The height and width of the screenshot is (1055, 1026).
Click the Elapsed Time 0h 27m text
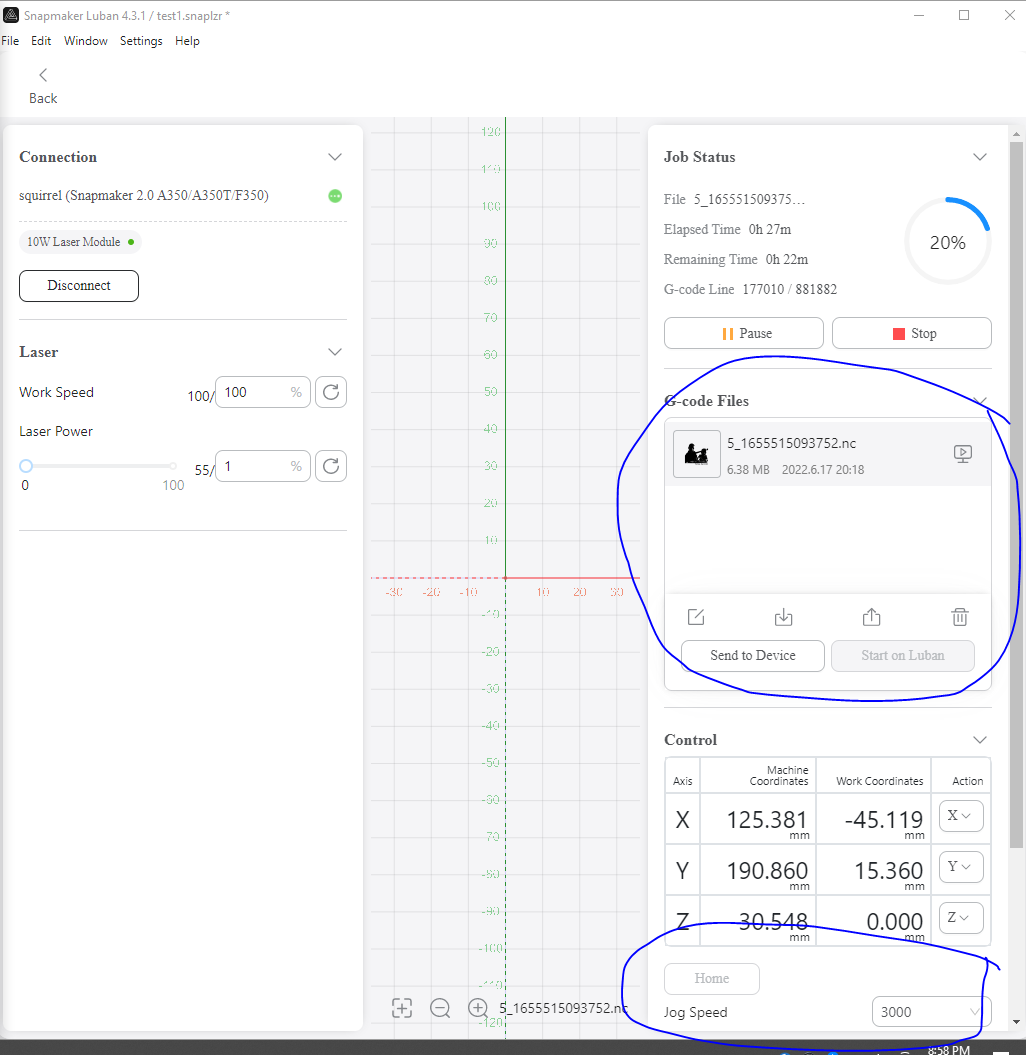pyautogui.click(x=727, y=229)
